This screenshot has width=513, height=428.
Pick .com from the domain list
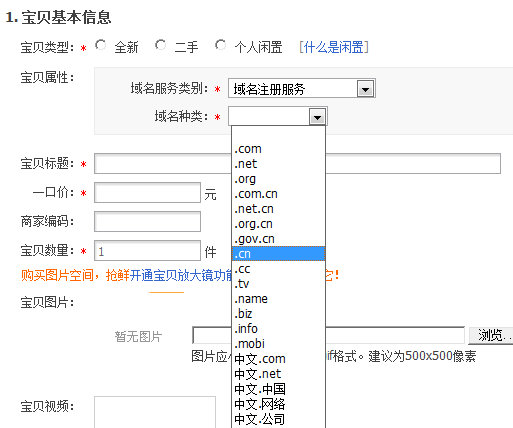(278, 149)
